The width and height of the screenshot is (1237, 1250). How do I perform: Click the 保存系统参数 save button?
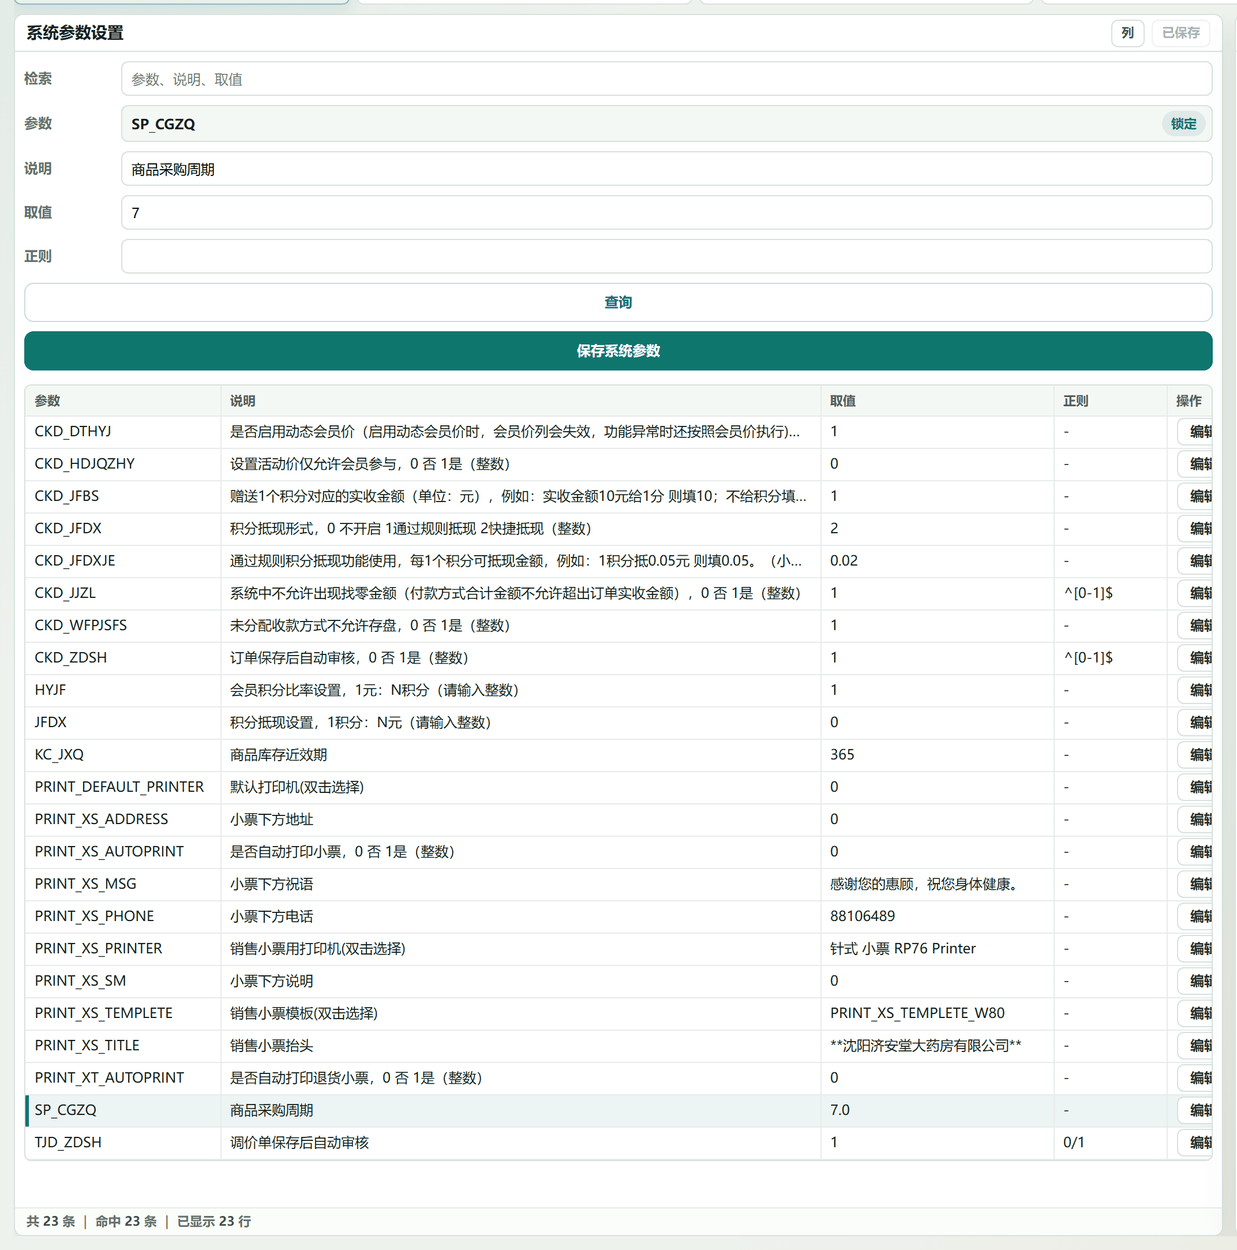[618, 351]
